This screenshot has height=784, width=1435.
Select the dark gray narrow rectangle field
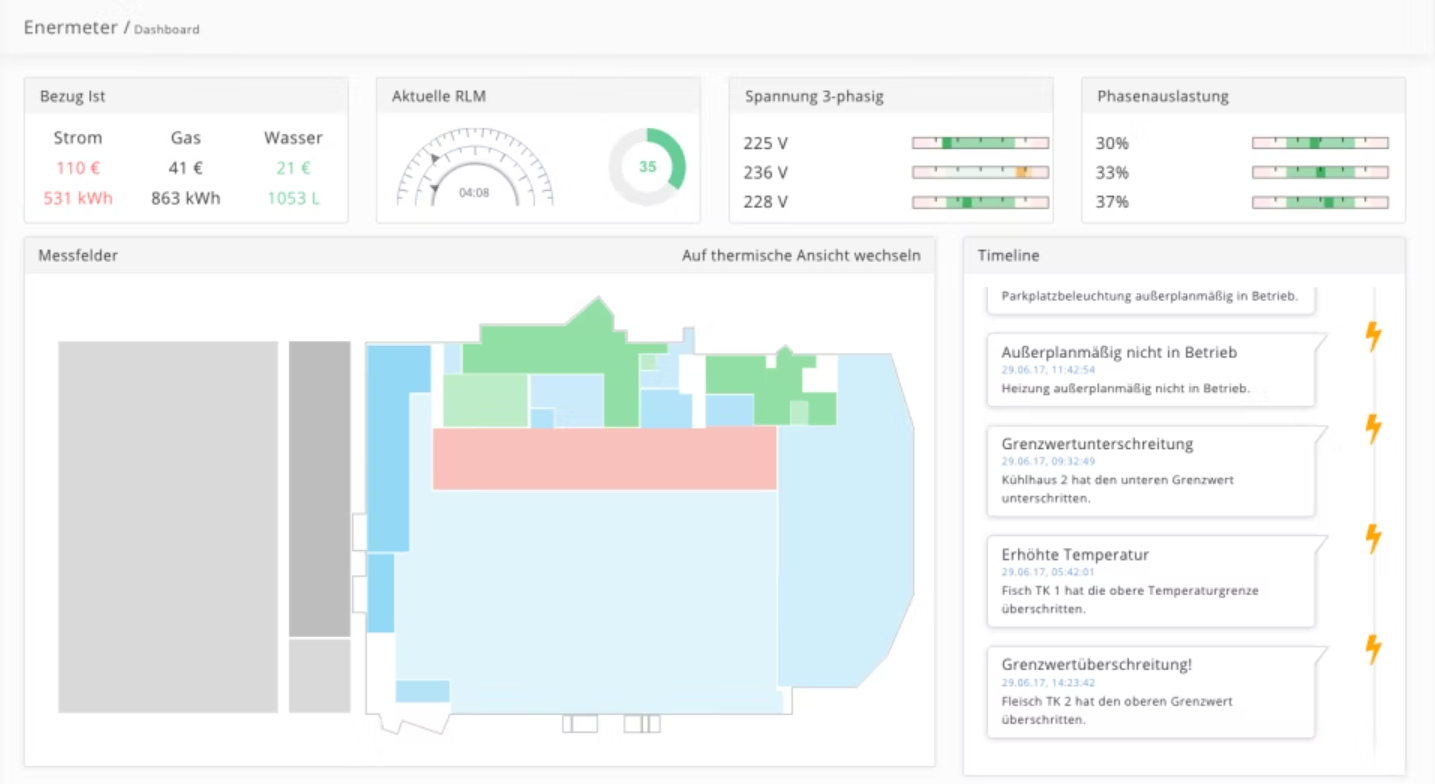[320, 489]
